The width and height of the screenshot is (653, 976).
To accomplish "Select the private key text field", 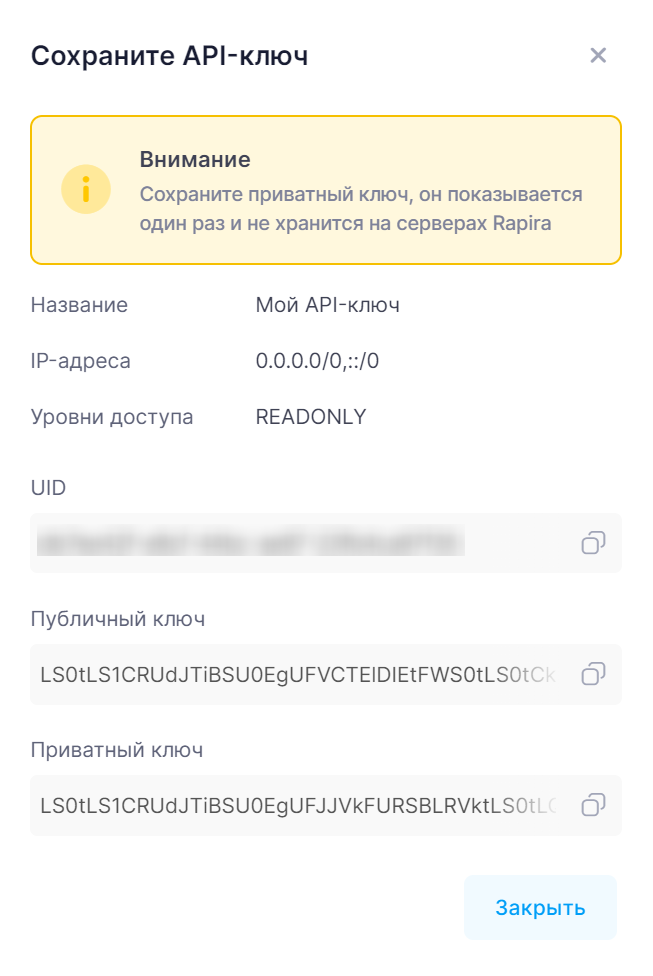I will (298, 804).
